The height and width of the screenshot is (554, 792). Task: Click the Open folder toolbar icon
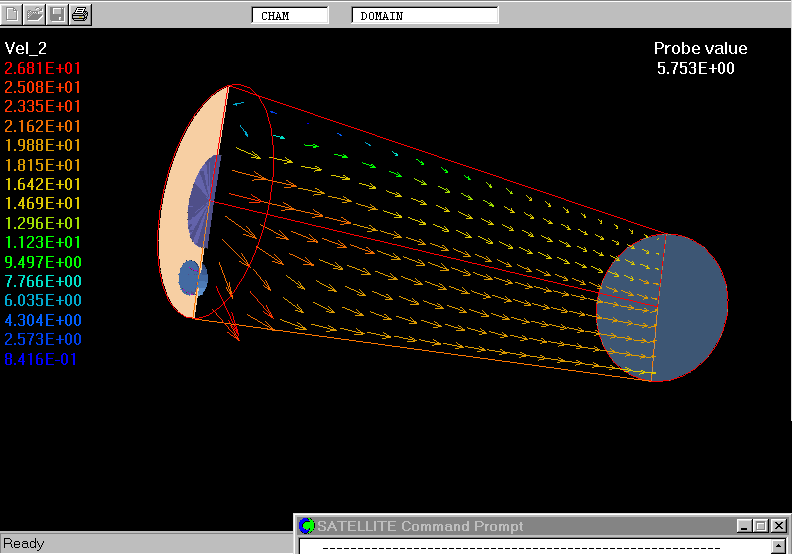click(35, 14)
